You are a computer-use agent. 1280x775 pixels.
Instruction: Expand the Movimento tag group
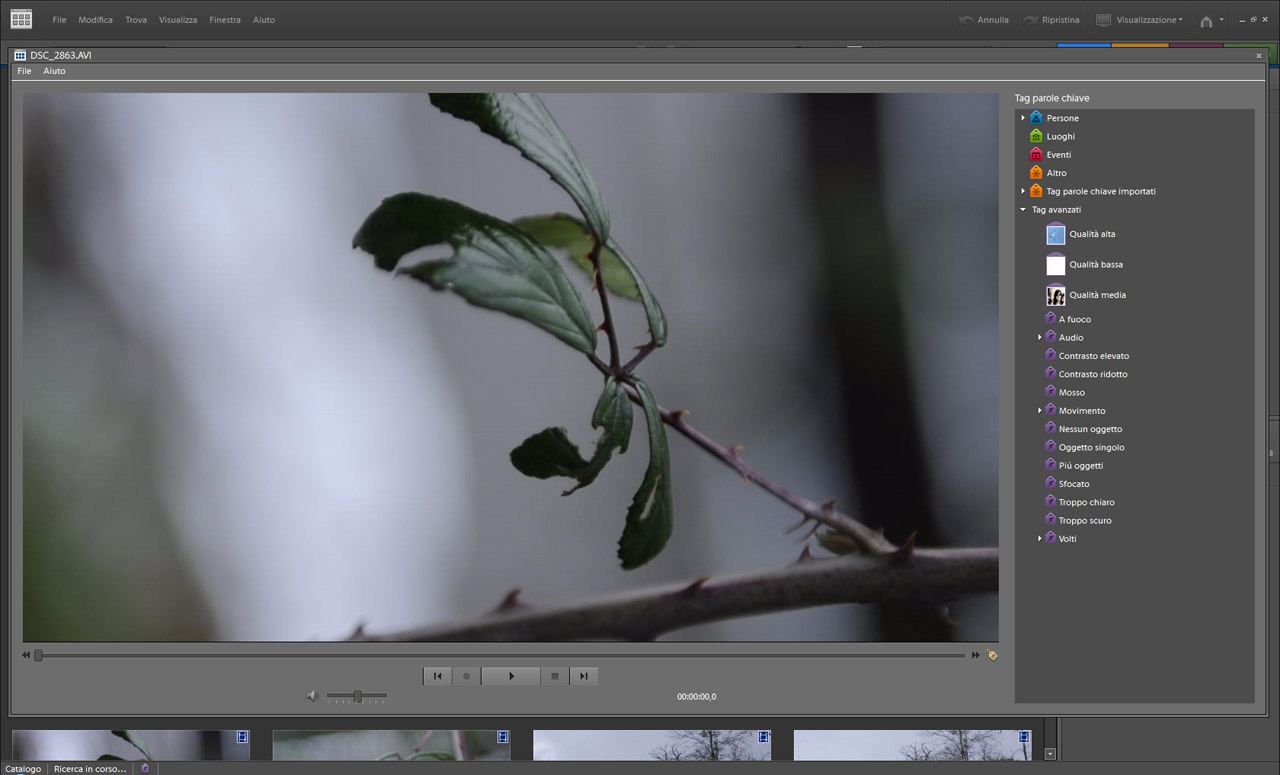pos(1040,411)
